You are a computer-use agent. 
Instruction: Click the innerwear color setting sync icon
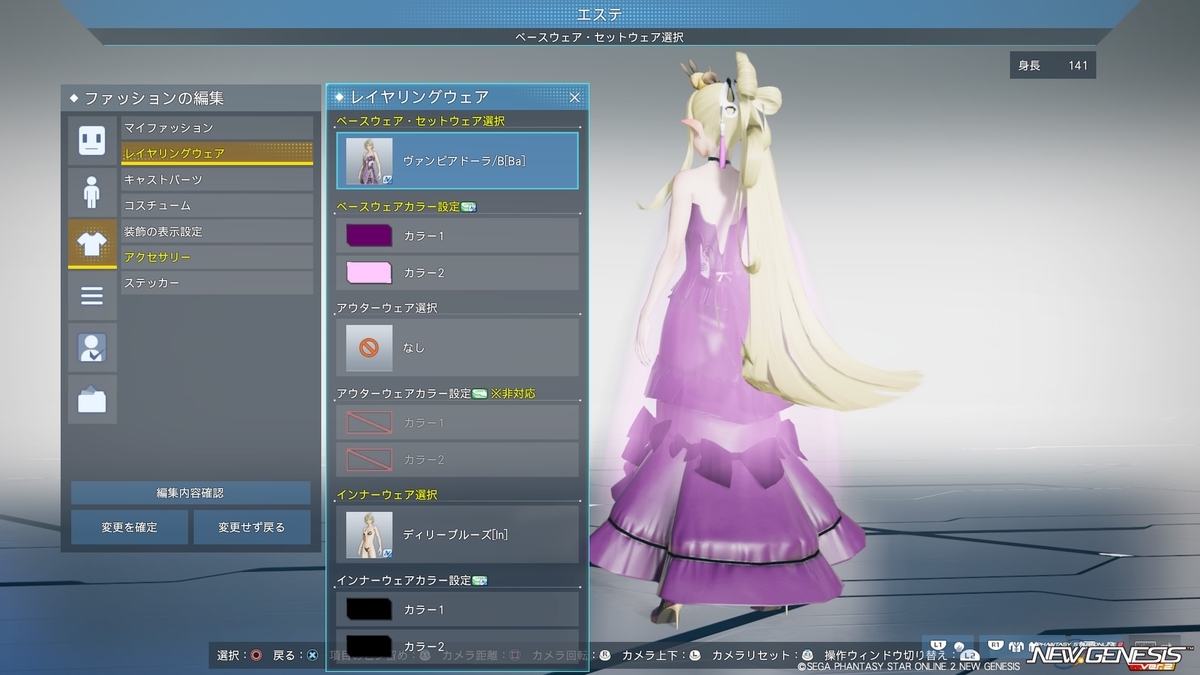pyautogui.click(x=480, y=580)
